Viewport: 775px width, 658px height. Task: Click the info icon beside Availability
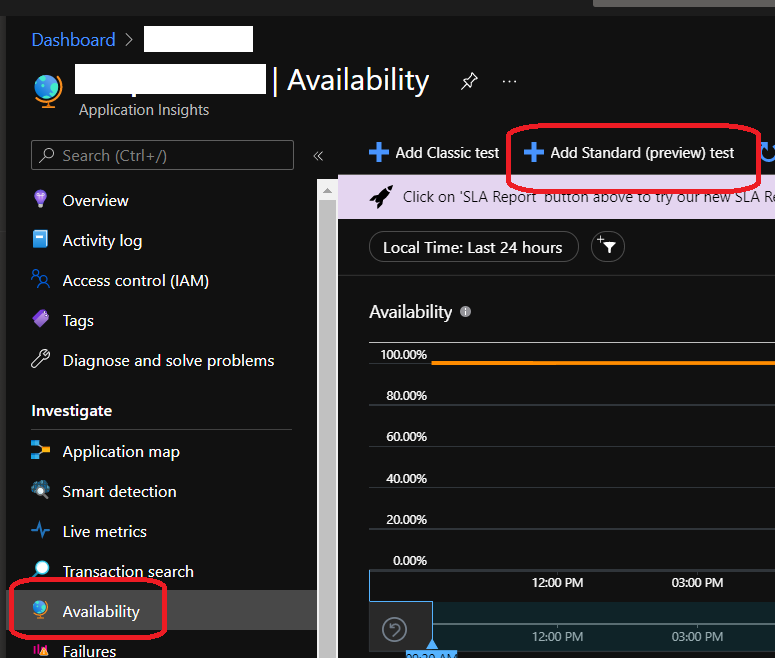pyautogui.click(x=465, y=312)
